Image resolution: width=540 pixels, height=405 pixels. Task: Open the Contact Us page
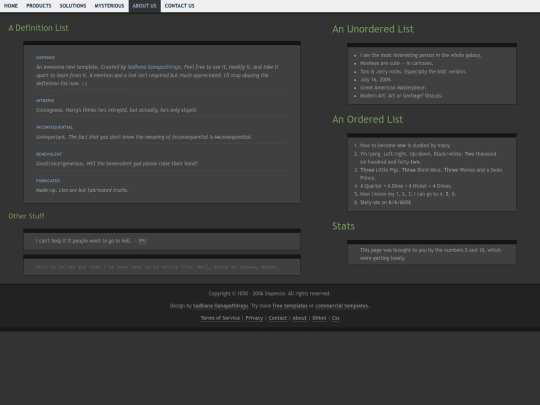[179, 6]
